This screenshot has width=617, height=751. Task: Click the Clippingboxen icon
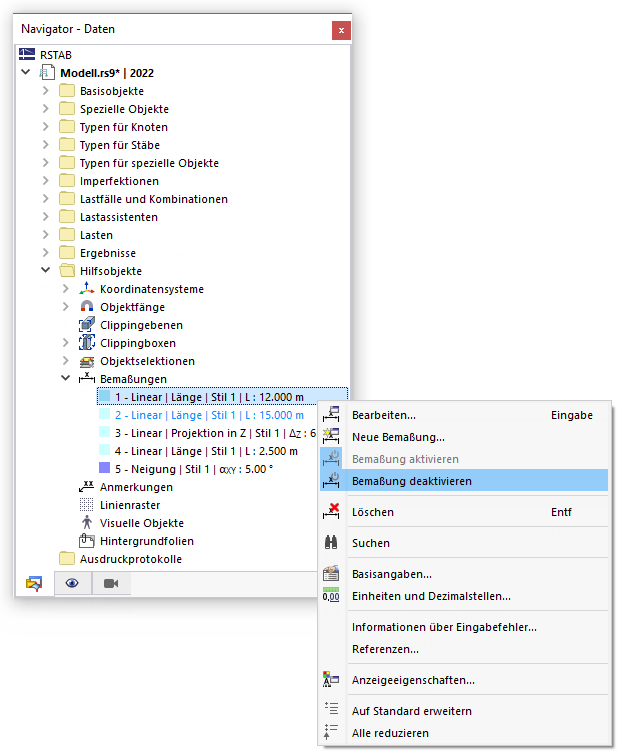pos(87,342)
